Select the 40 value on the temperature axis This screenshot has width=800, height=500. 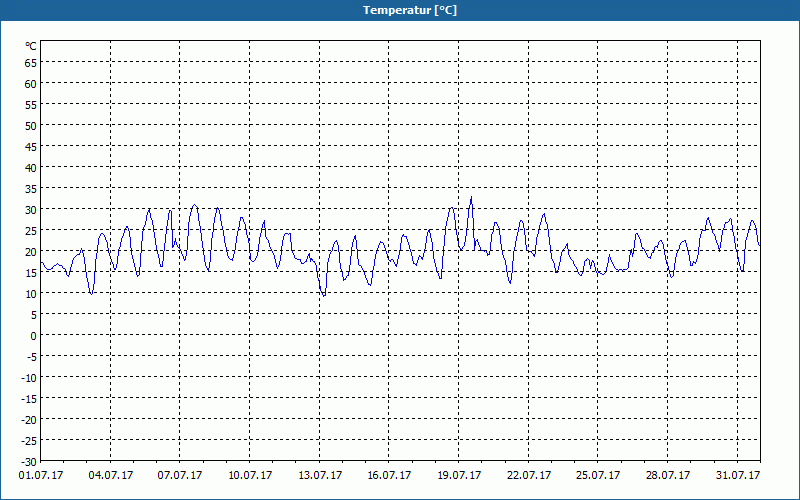click(x=31, y=168)
